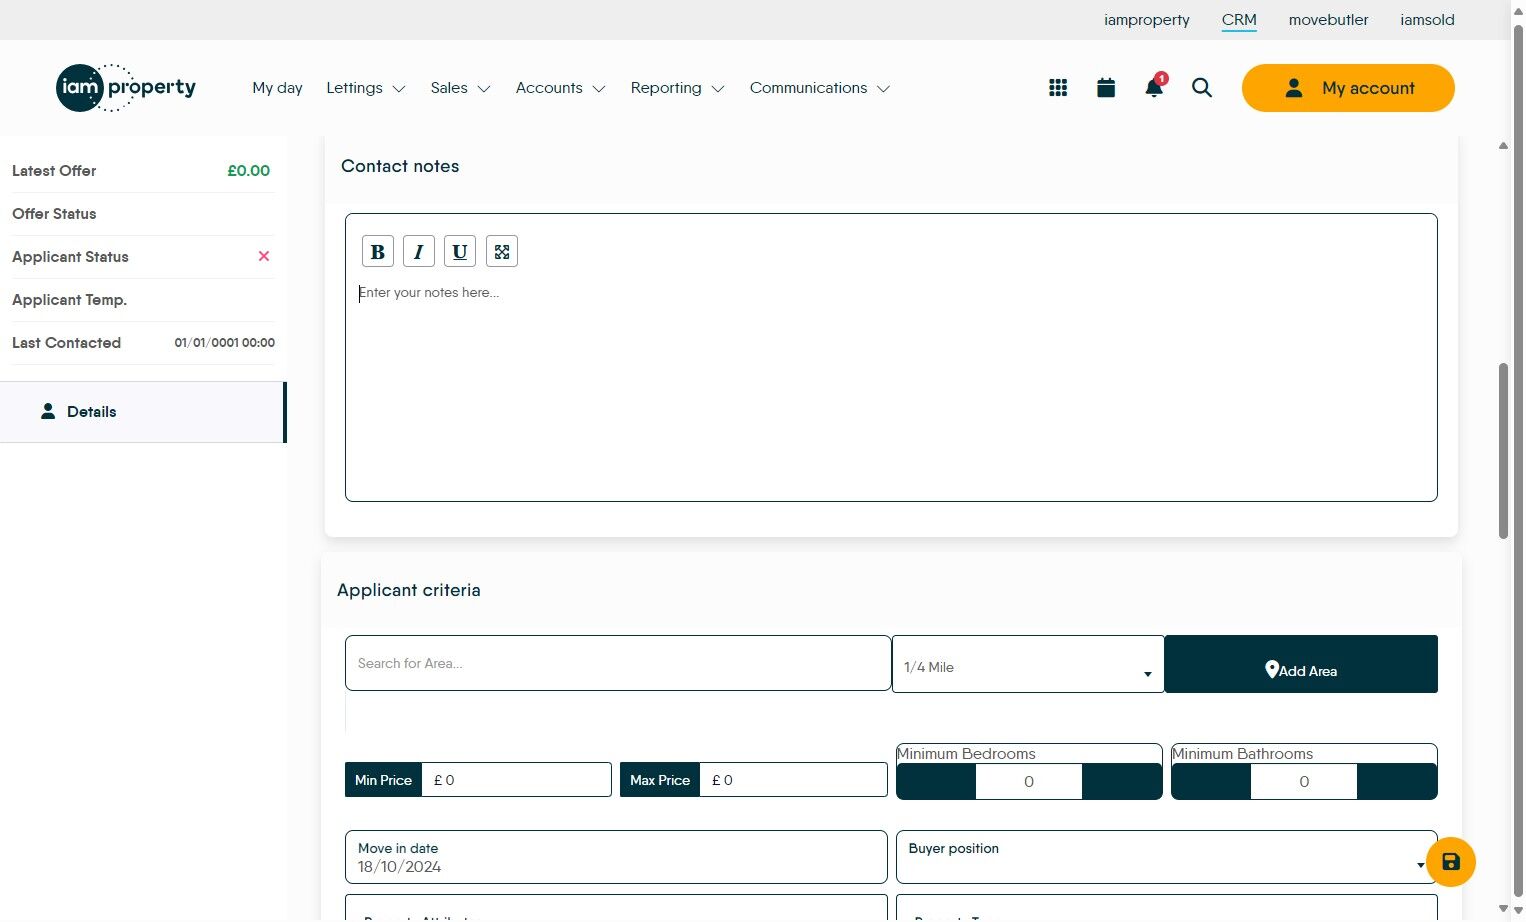Expand the Communications menu
The image size is (1526, 922).
pyautogui.click(x=820, y=88)
